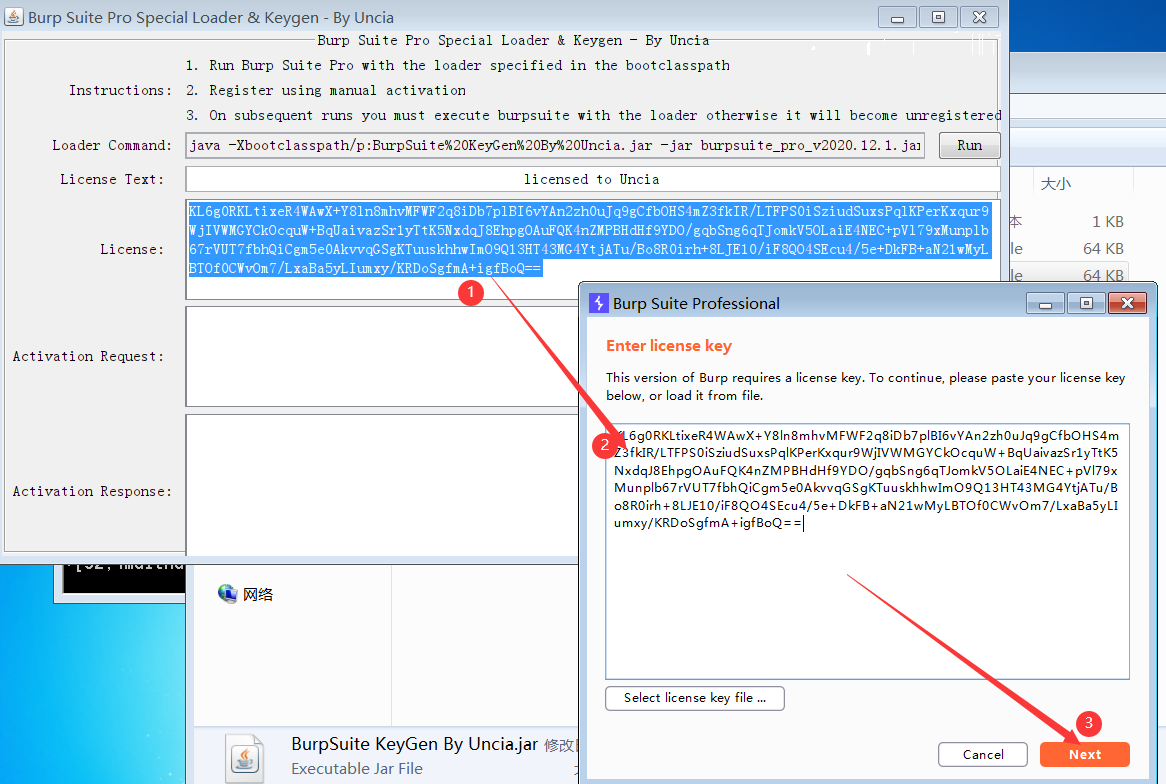This screenshot has height=784, width=1166.
Task: Focus the Activation Response text area
Action: pyautogui.click(x=382, y=484)
